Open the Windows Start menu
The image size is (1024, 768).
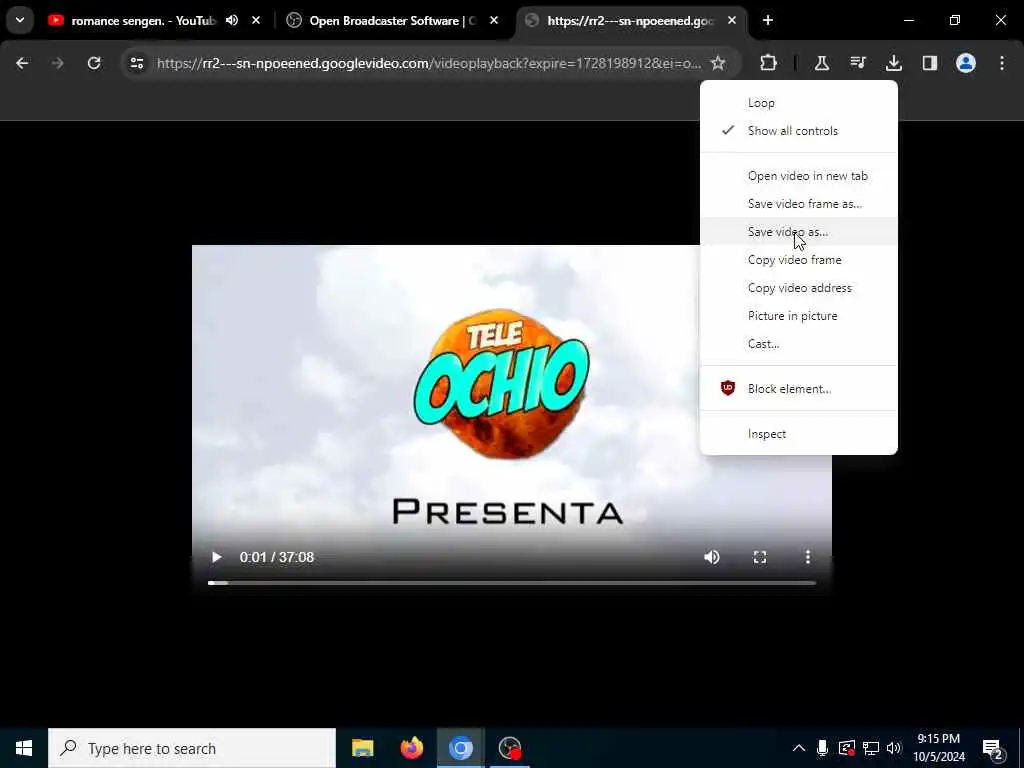point(24,748)
